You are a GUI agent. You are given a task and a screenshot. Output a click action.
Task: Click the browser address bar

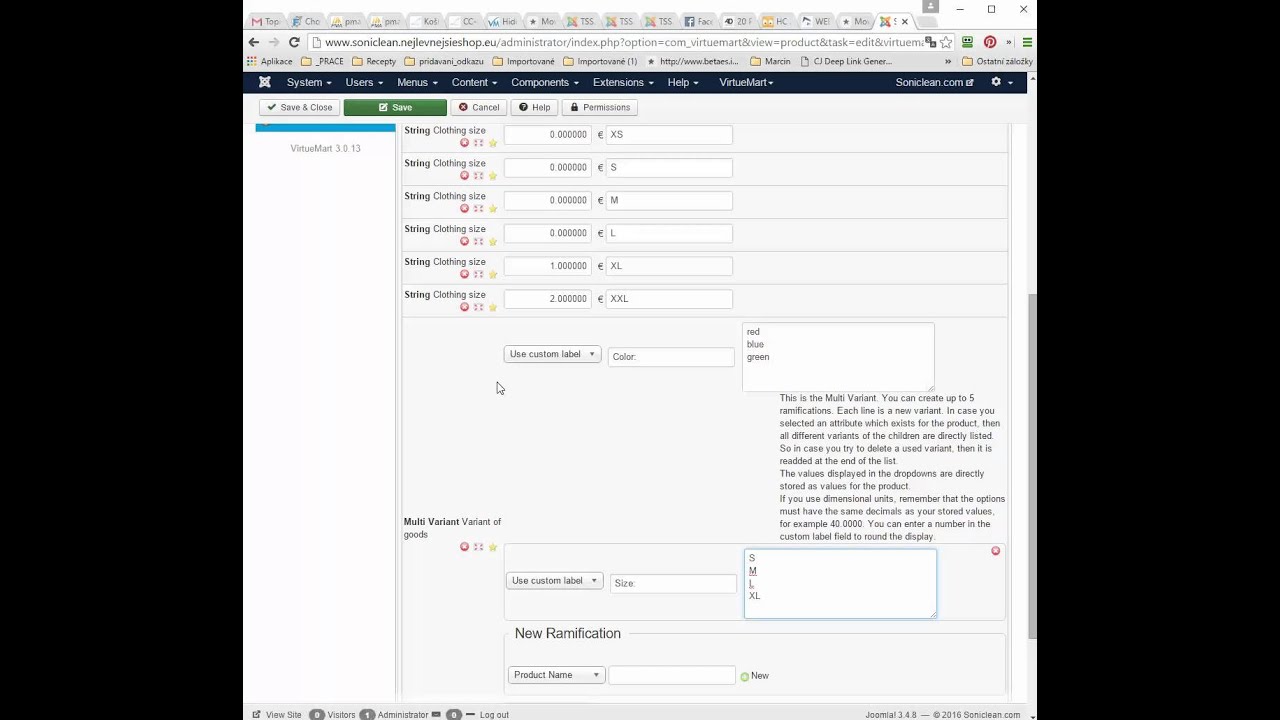tap(620, 42)
